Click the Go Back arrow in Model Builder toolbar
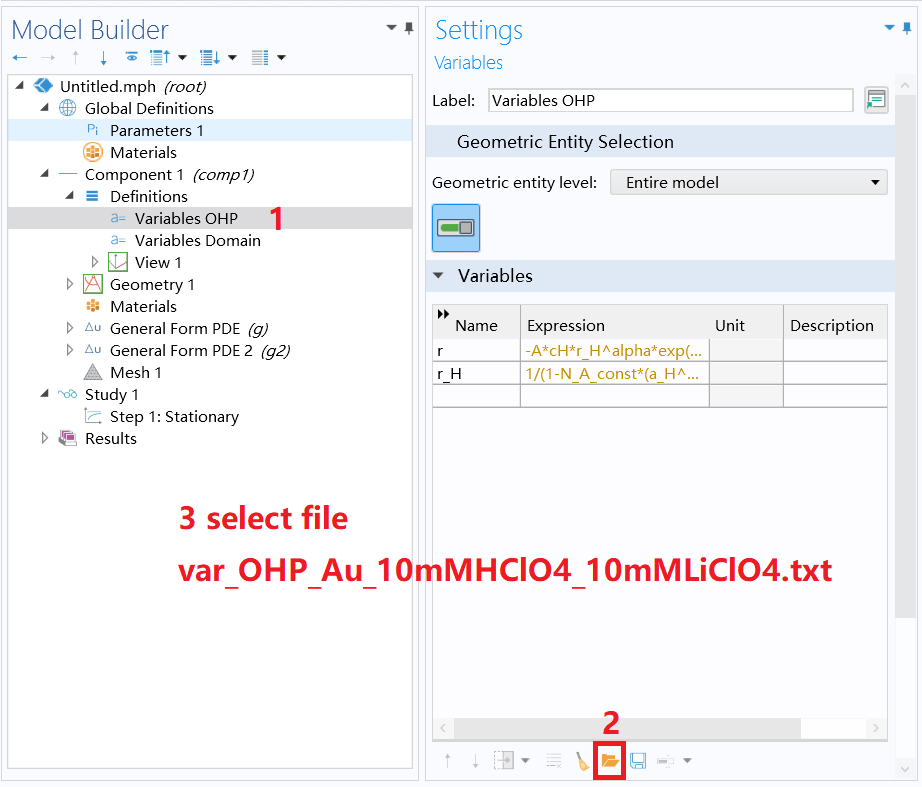This screenshot has width=922, height=787. tap(19, 57)
